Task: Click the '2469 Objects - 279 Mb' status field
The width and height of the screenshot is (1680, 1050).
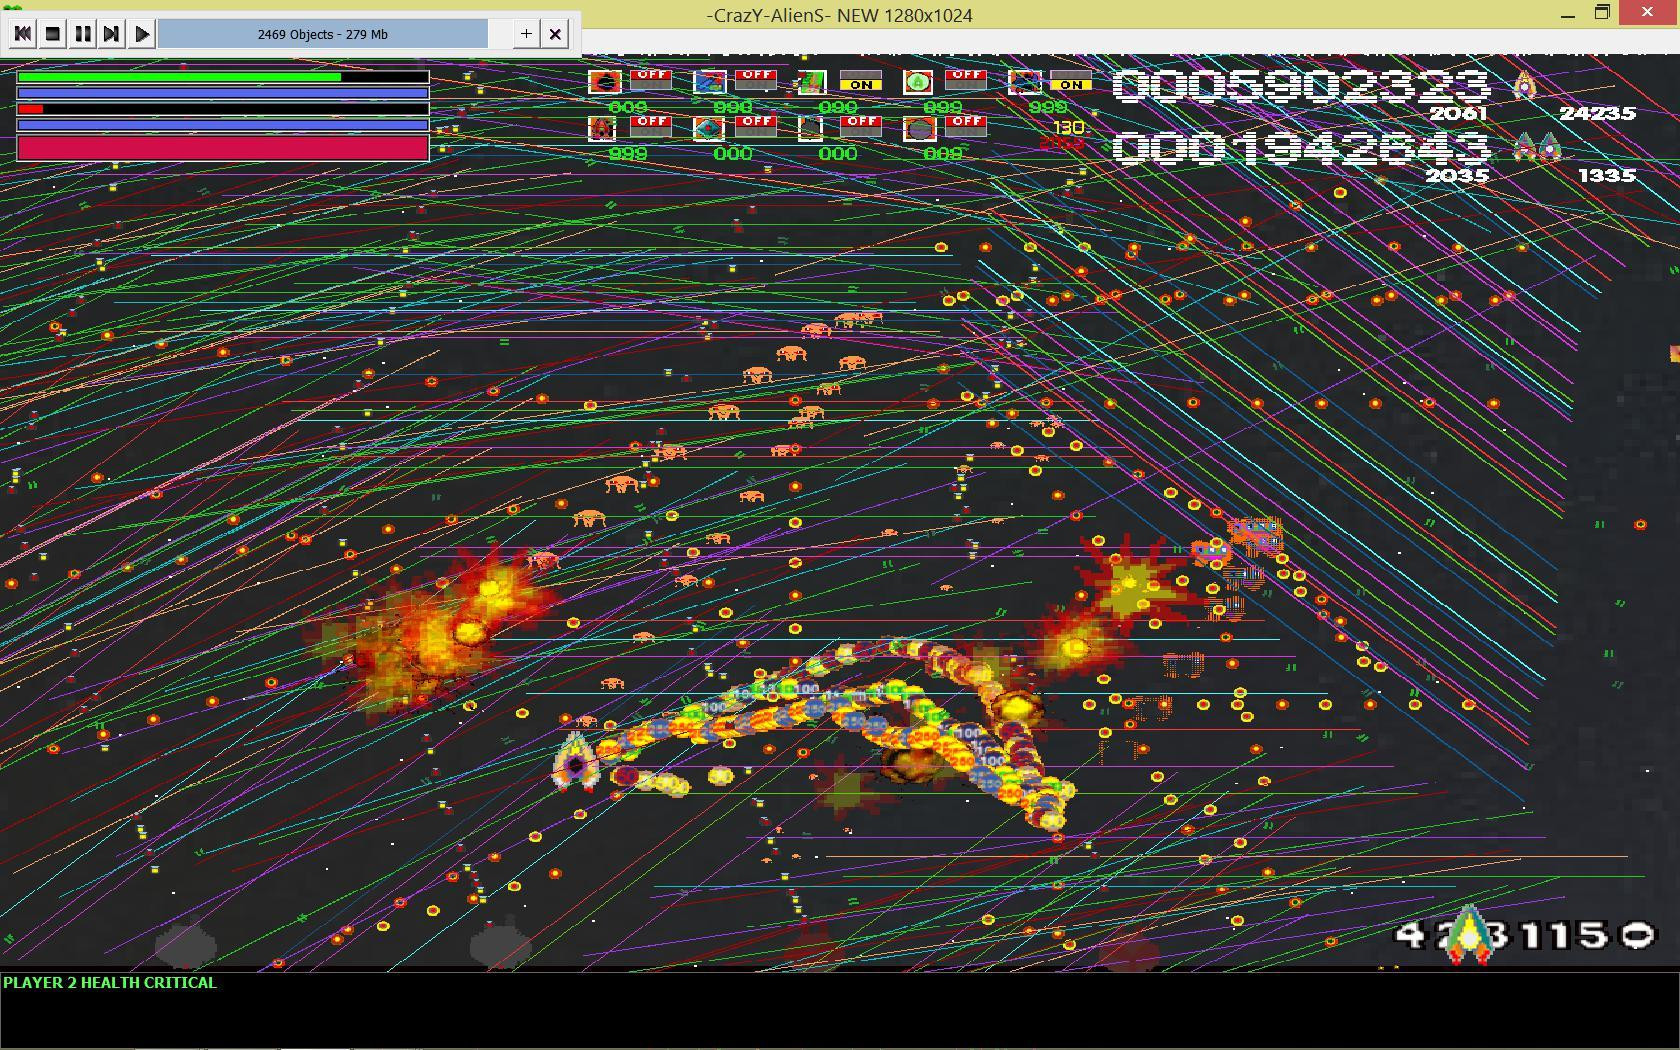Action: pyautogui.click(x=323, y=34)
